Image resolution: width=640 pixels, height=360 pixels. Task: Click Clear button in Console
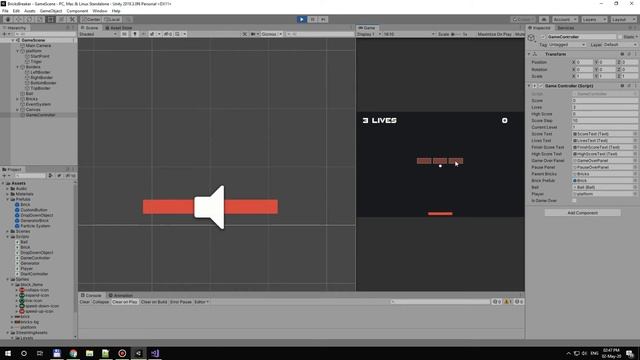pyautogui.click(x=84, y=302)
